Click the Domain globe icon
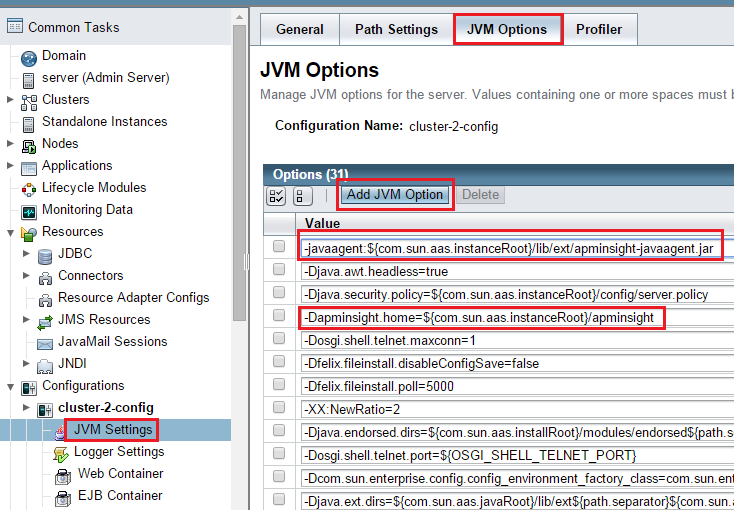Screen dimensions: 734x510 coord(29,56)
